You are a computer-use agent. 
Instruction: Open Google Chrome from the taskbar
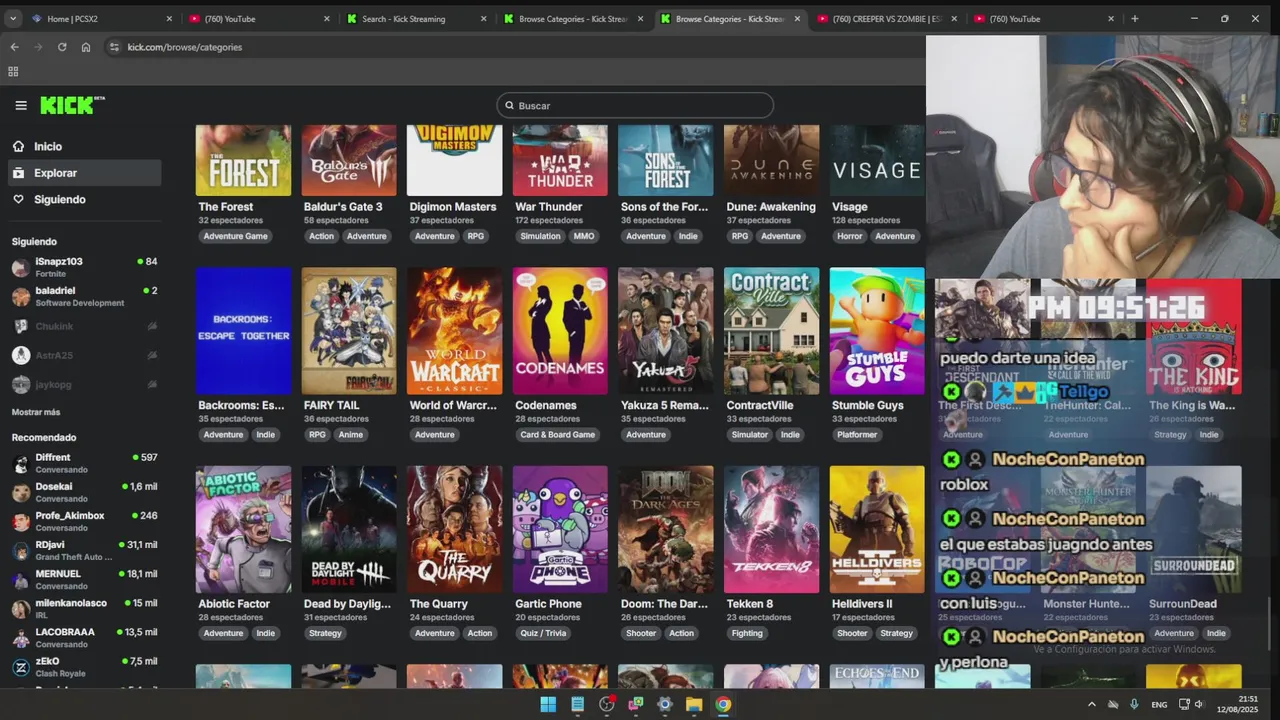pyautogui.click(x=723, y=704)
